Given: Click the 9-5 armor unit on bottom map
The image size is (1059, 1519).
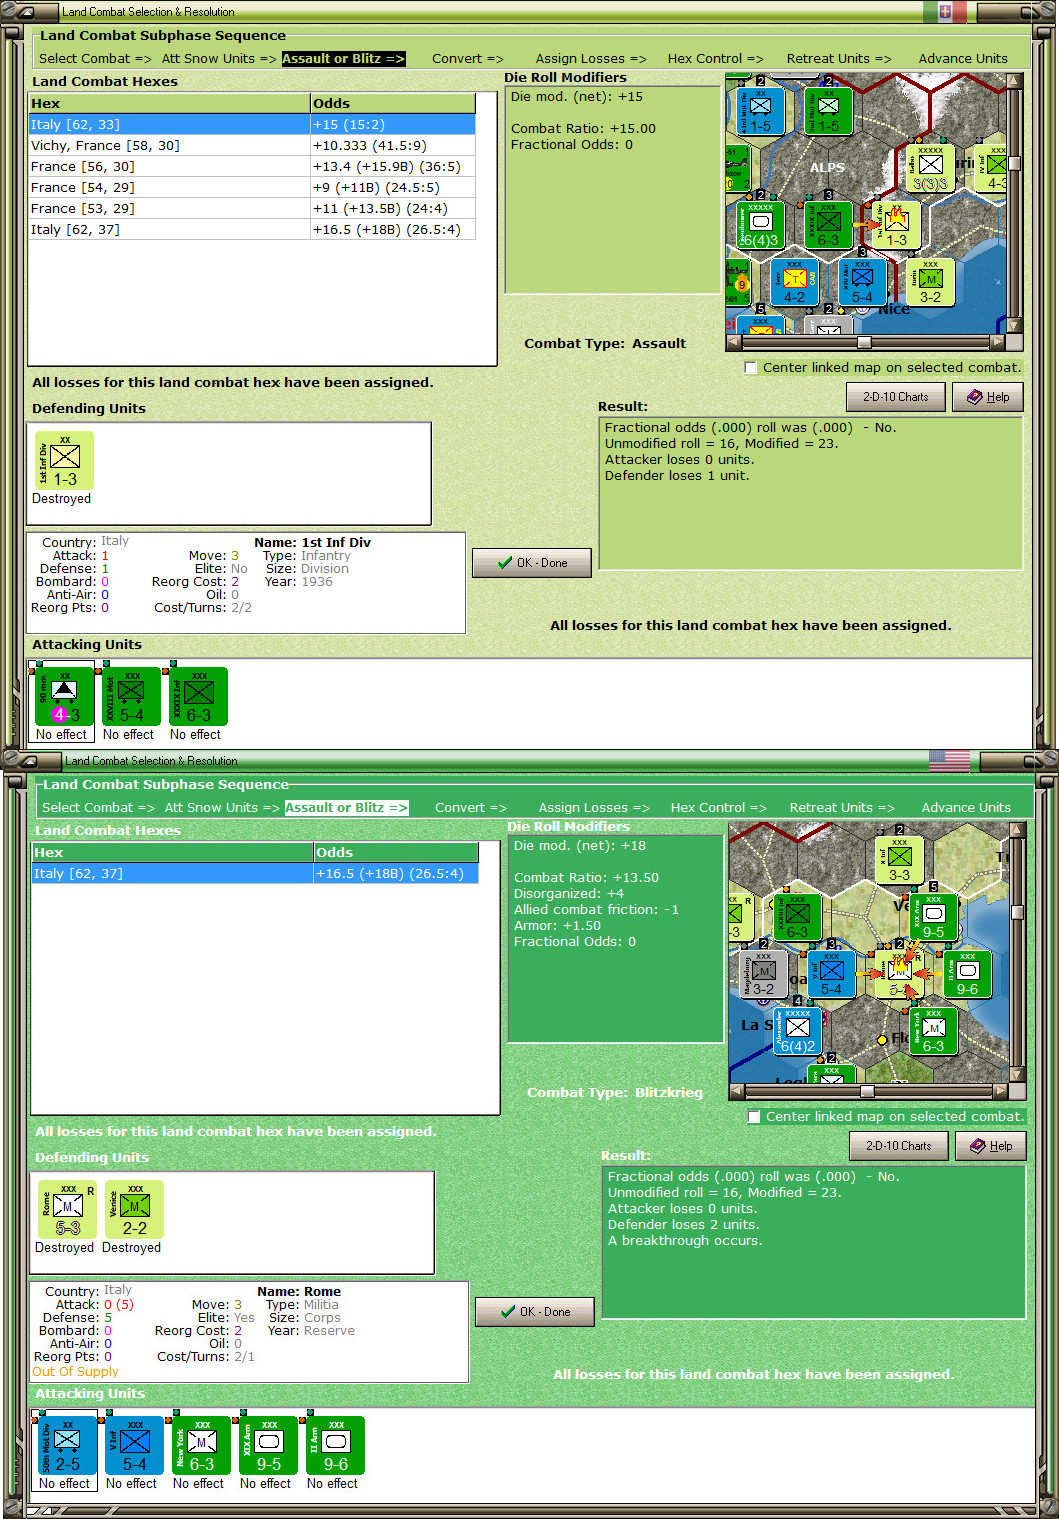Looking at the screenshot, I should [933, 916].
